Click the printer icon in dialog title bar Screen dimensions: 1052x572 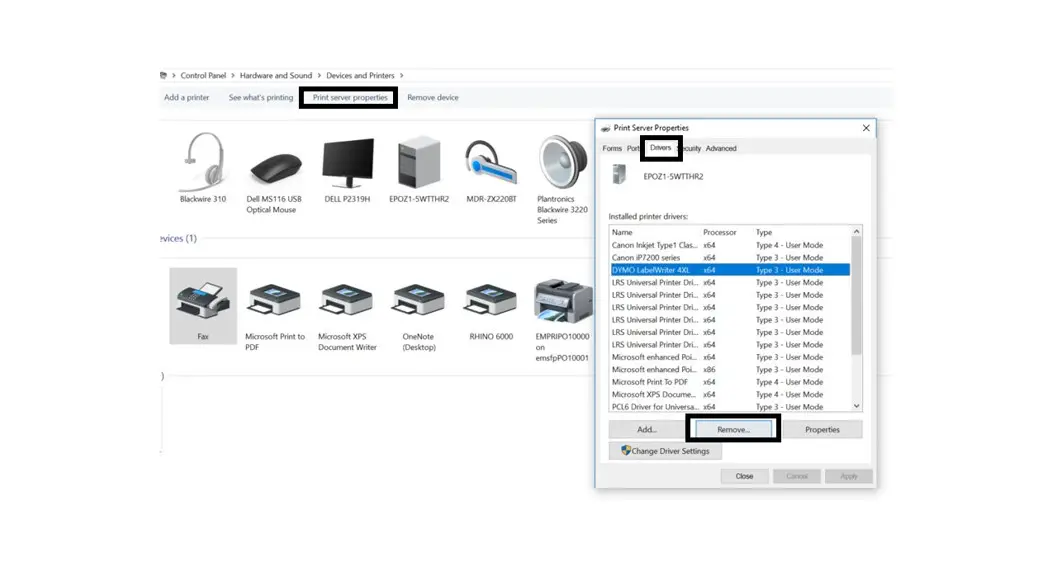click(x=605, y=128)
